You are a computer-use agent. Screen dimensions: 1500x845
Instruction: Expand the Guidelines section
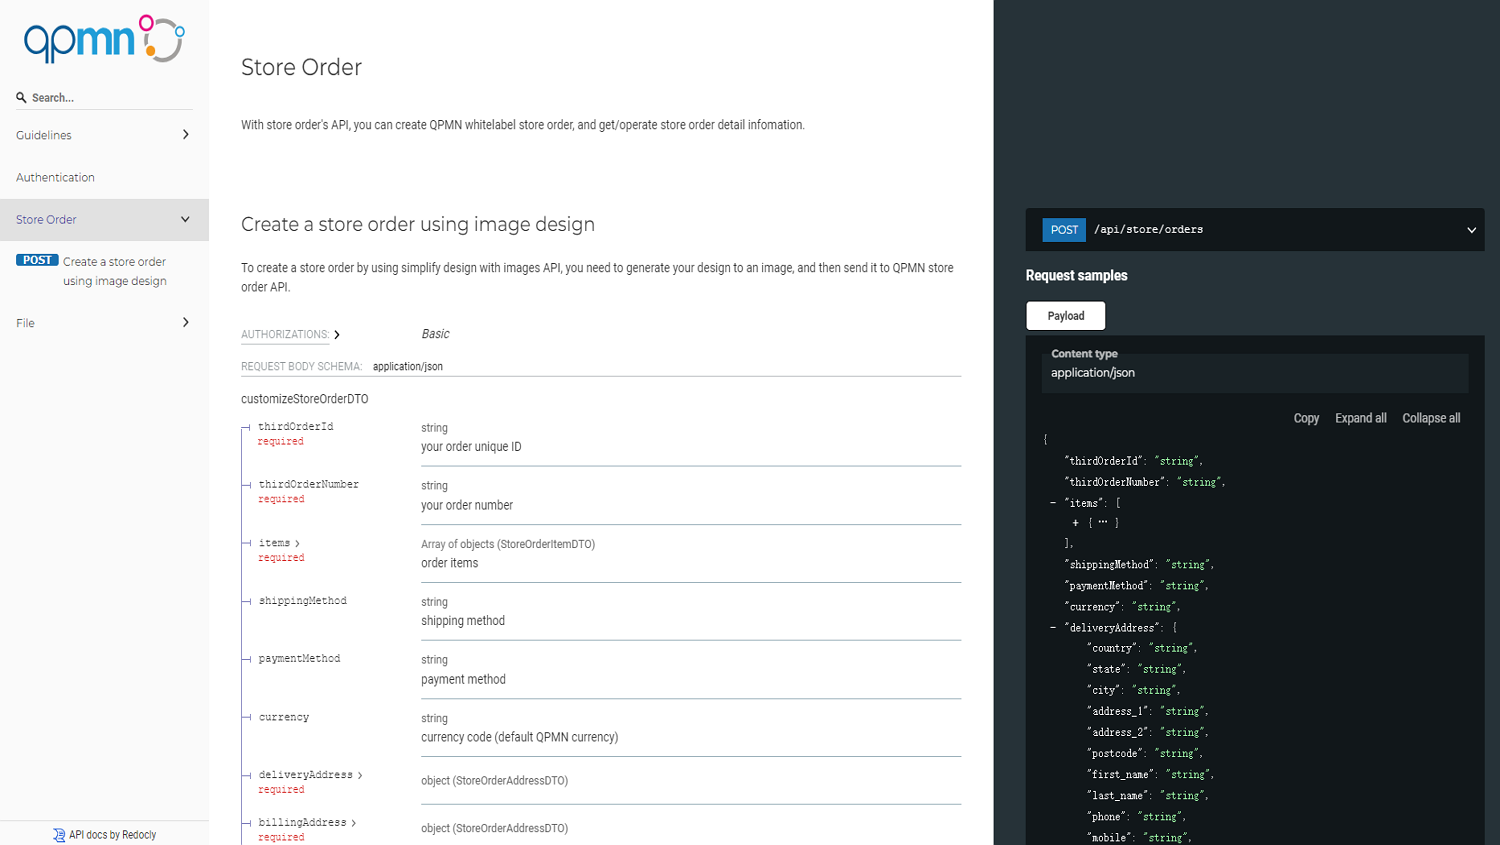click(186, 134)
